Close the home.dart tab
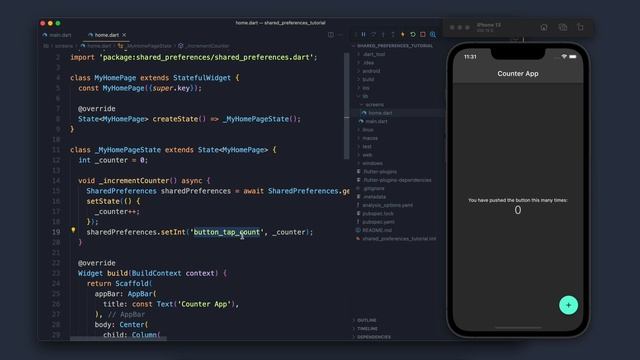Screen dimensions: 640x360 tap(124, 35)
